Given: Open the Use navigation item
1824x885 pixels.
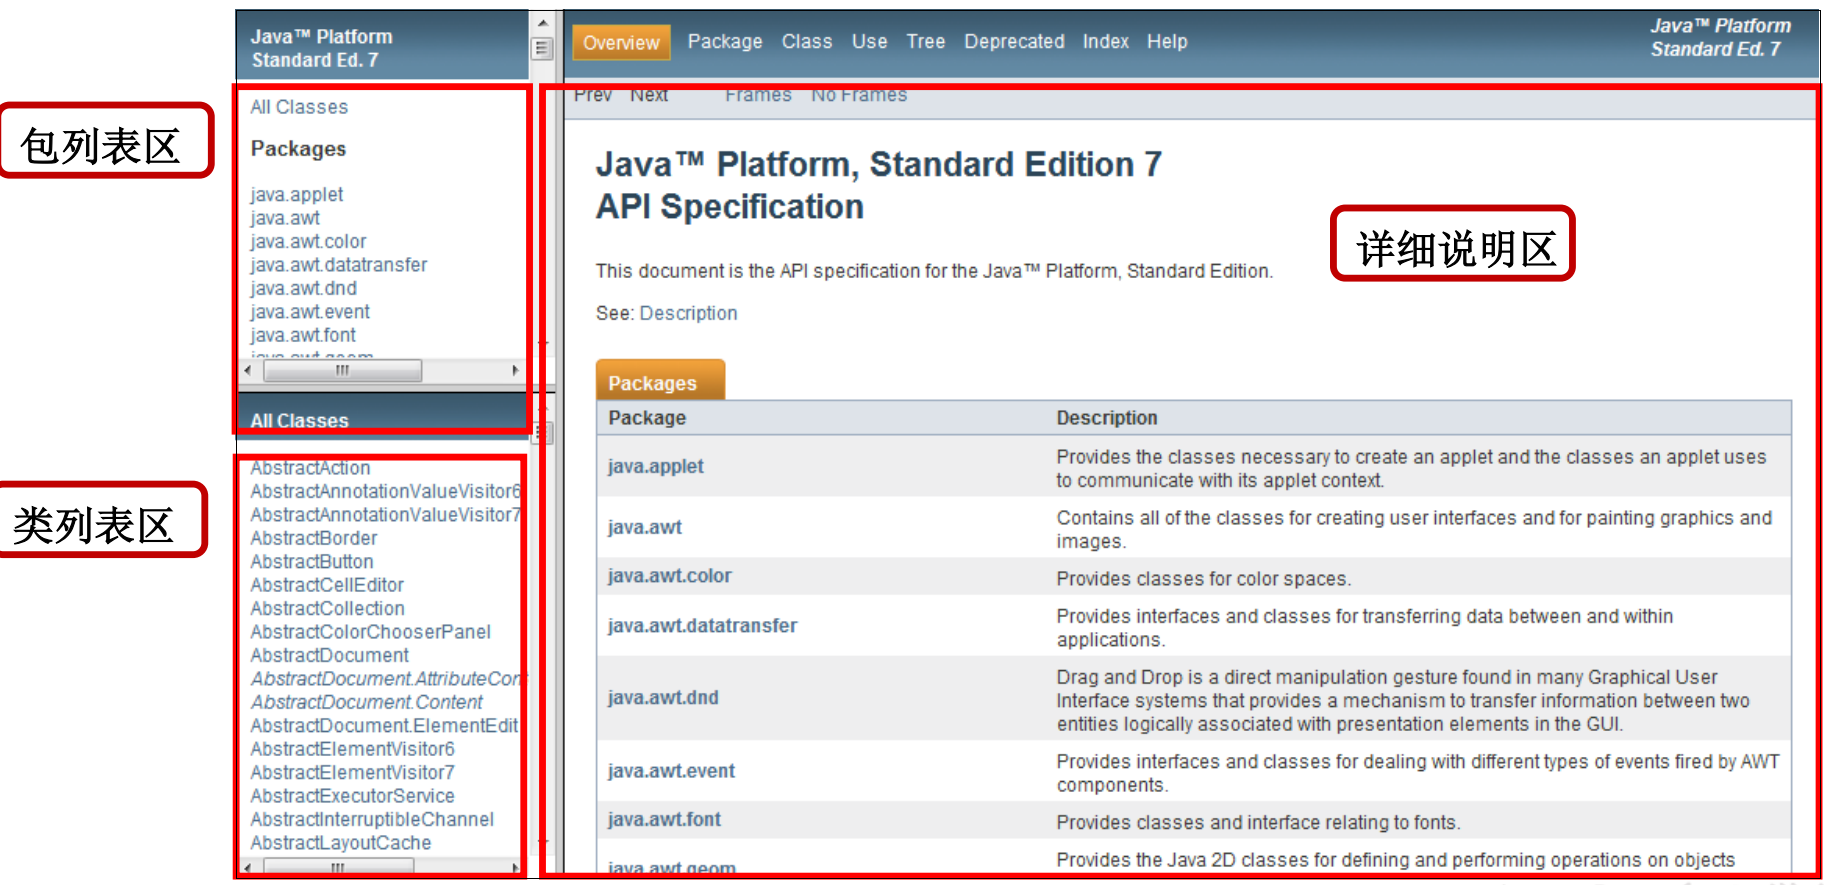Looking at the screenshot, I should [x=870, y=42].
